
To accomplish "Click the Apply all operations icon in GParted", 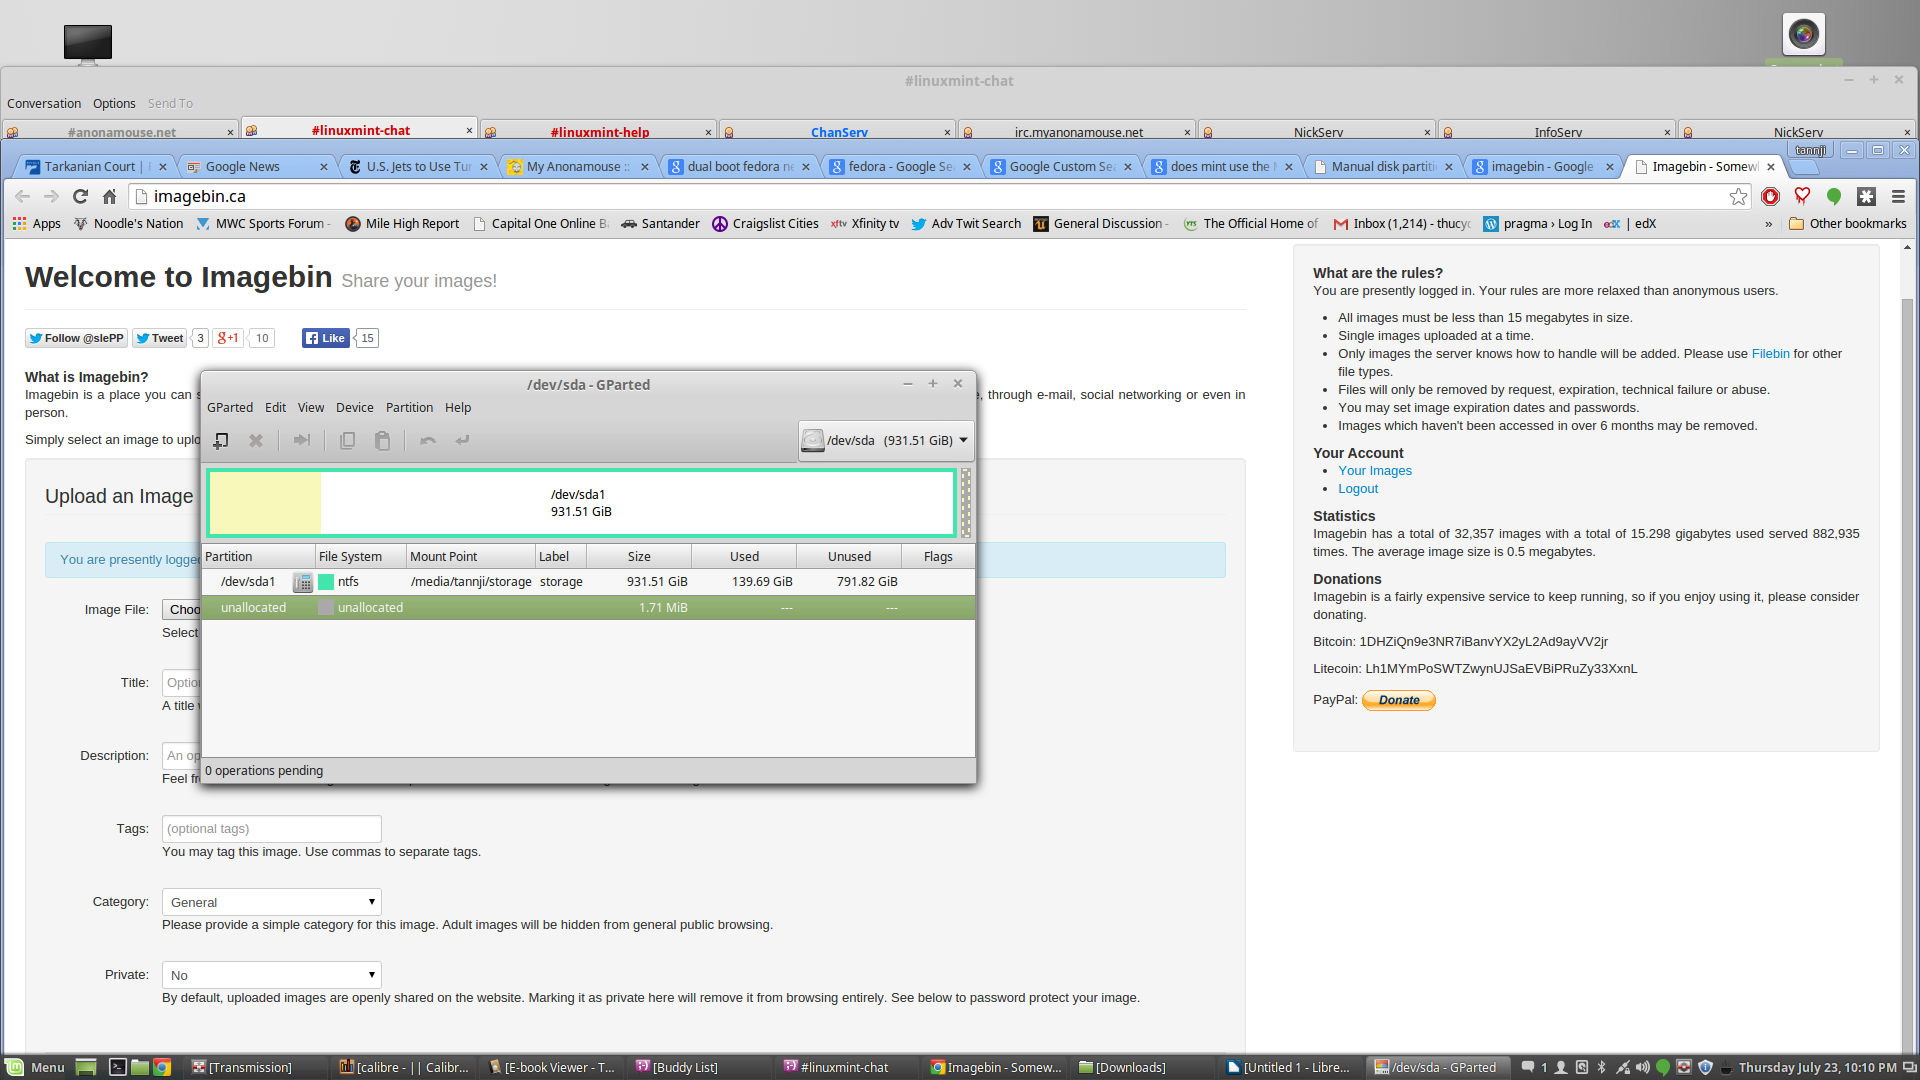I will point(462,440).
